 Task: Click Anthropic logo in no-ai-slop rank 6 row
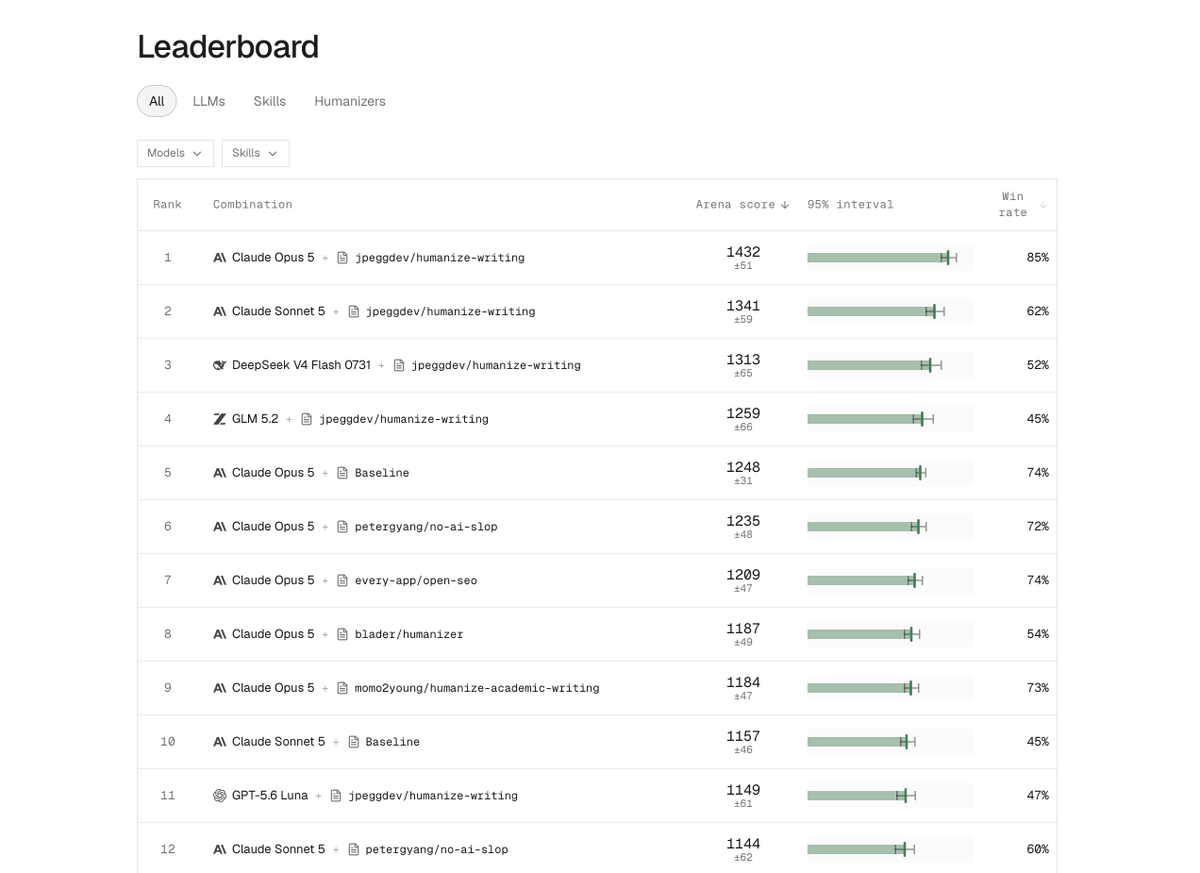pos(220,526)
